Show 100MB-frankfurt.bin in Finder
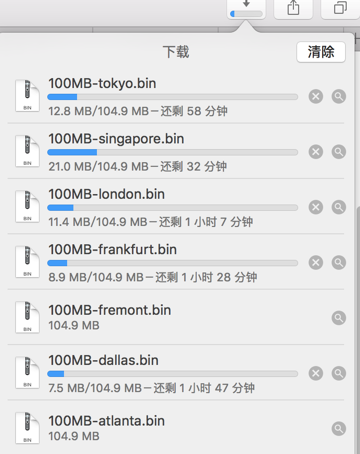This screenshot has height=454, width=360. [x=339, y=263]
